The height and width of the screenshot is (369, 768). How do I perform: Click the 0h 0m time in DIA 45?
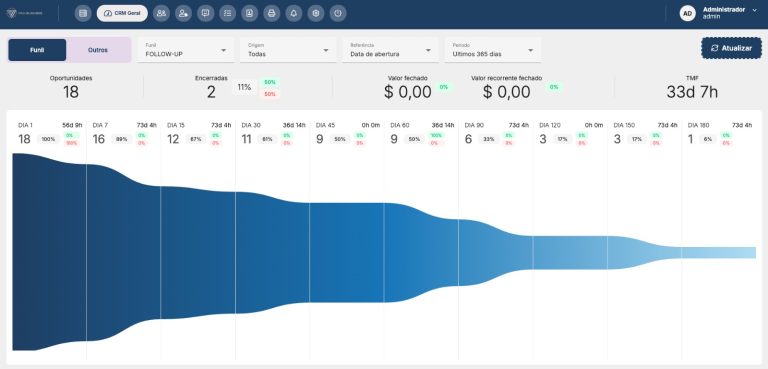coord(371,125)
